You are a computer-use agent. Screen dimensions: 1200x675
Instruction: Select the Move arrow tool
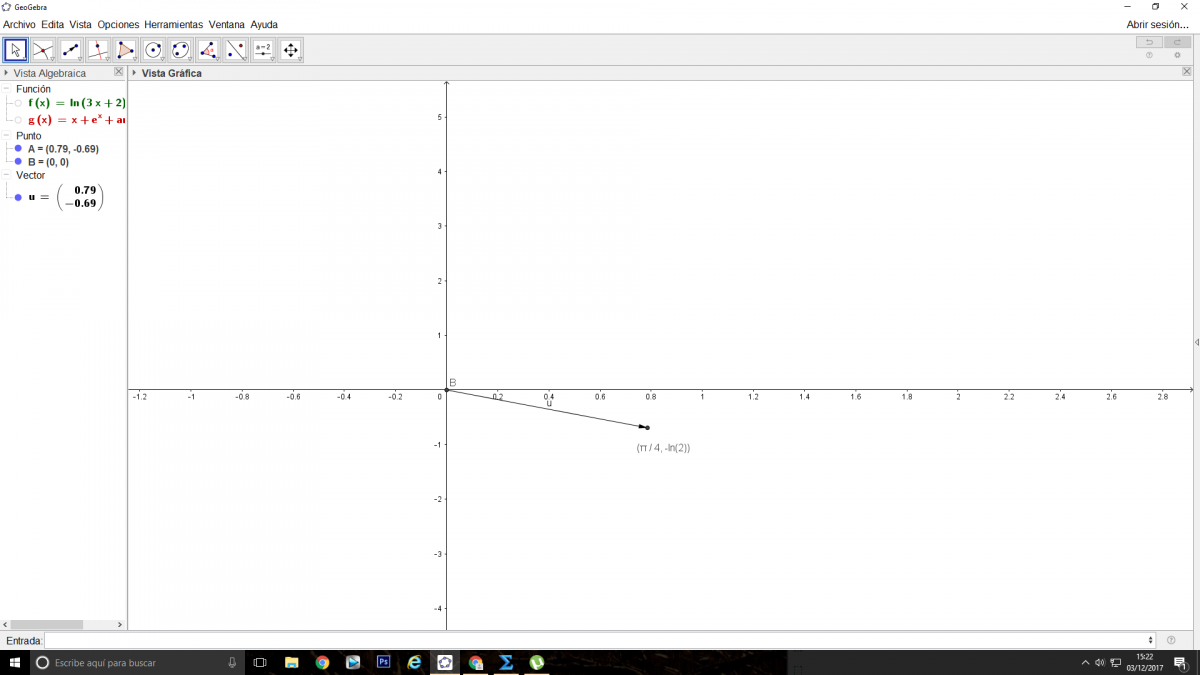coord(15,50)
